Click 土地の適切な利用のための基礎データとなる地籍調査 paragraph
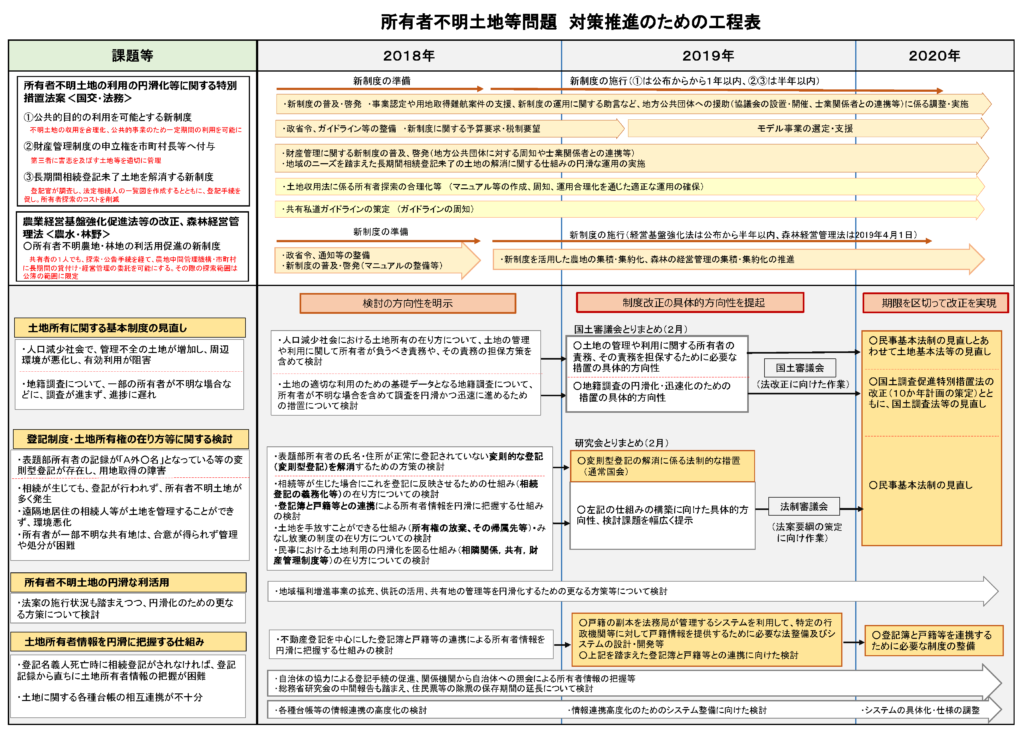 click(x=405, y=395)
